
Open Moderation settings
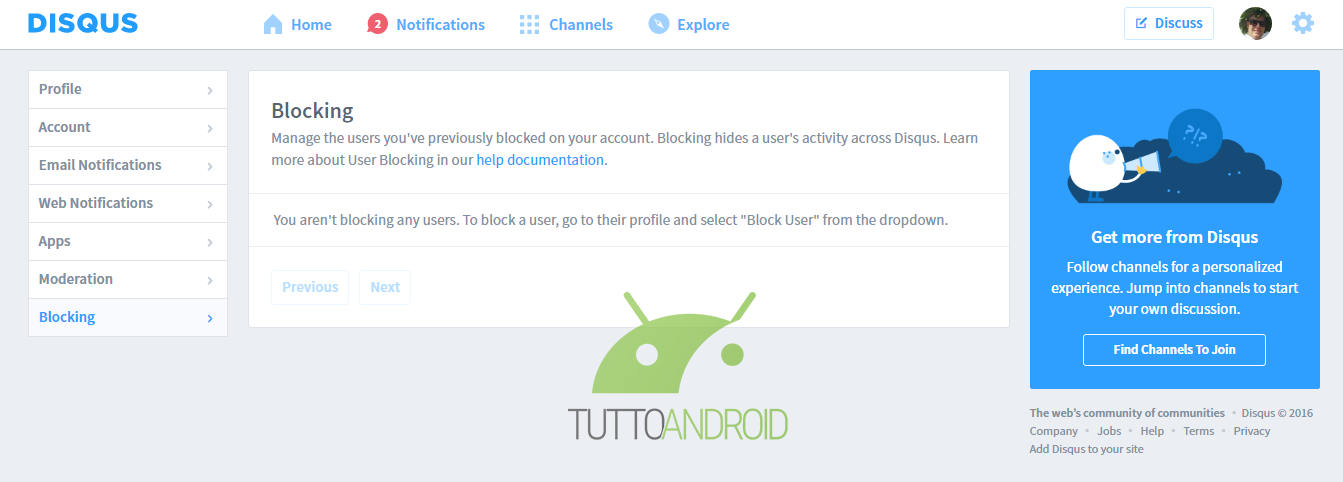tap(128, 280)
